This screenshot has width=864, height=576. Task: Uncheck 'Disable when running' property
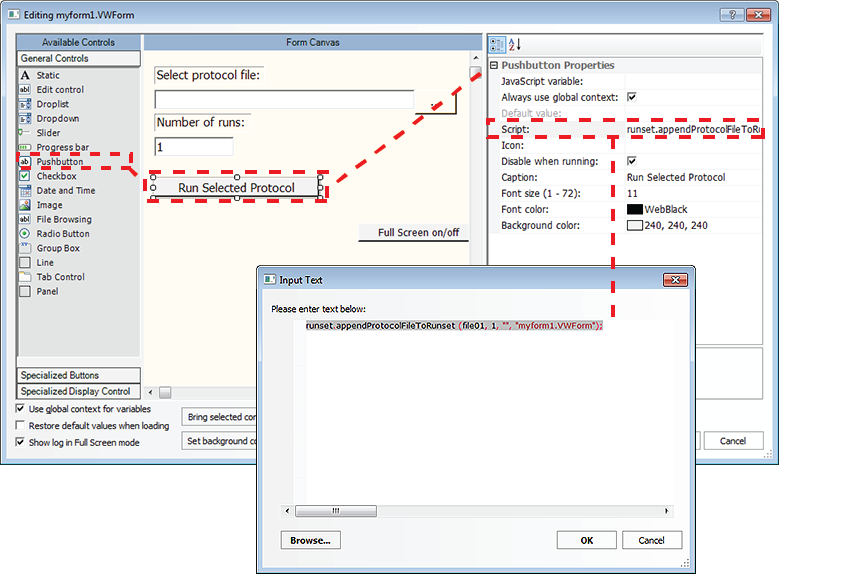coord(631,161)
